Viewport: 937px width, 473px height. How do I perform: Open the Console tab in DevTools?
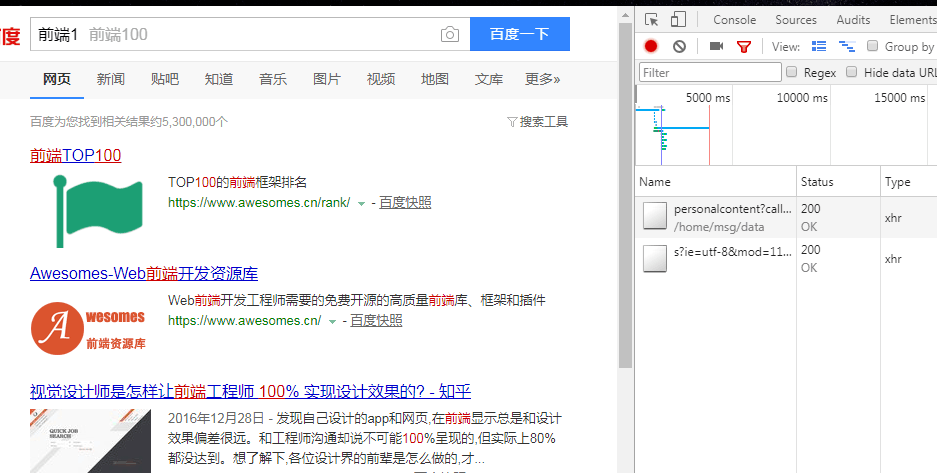coord(734,20)
